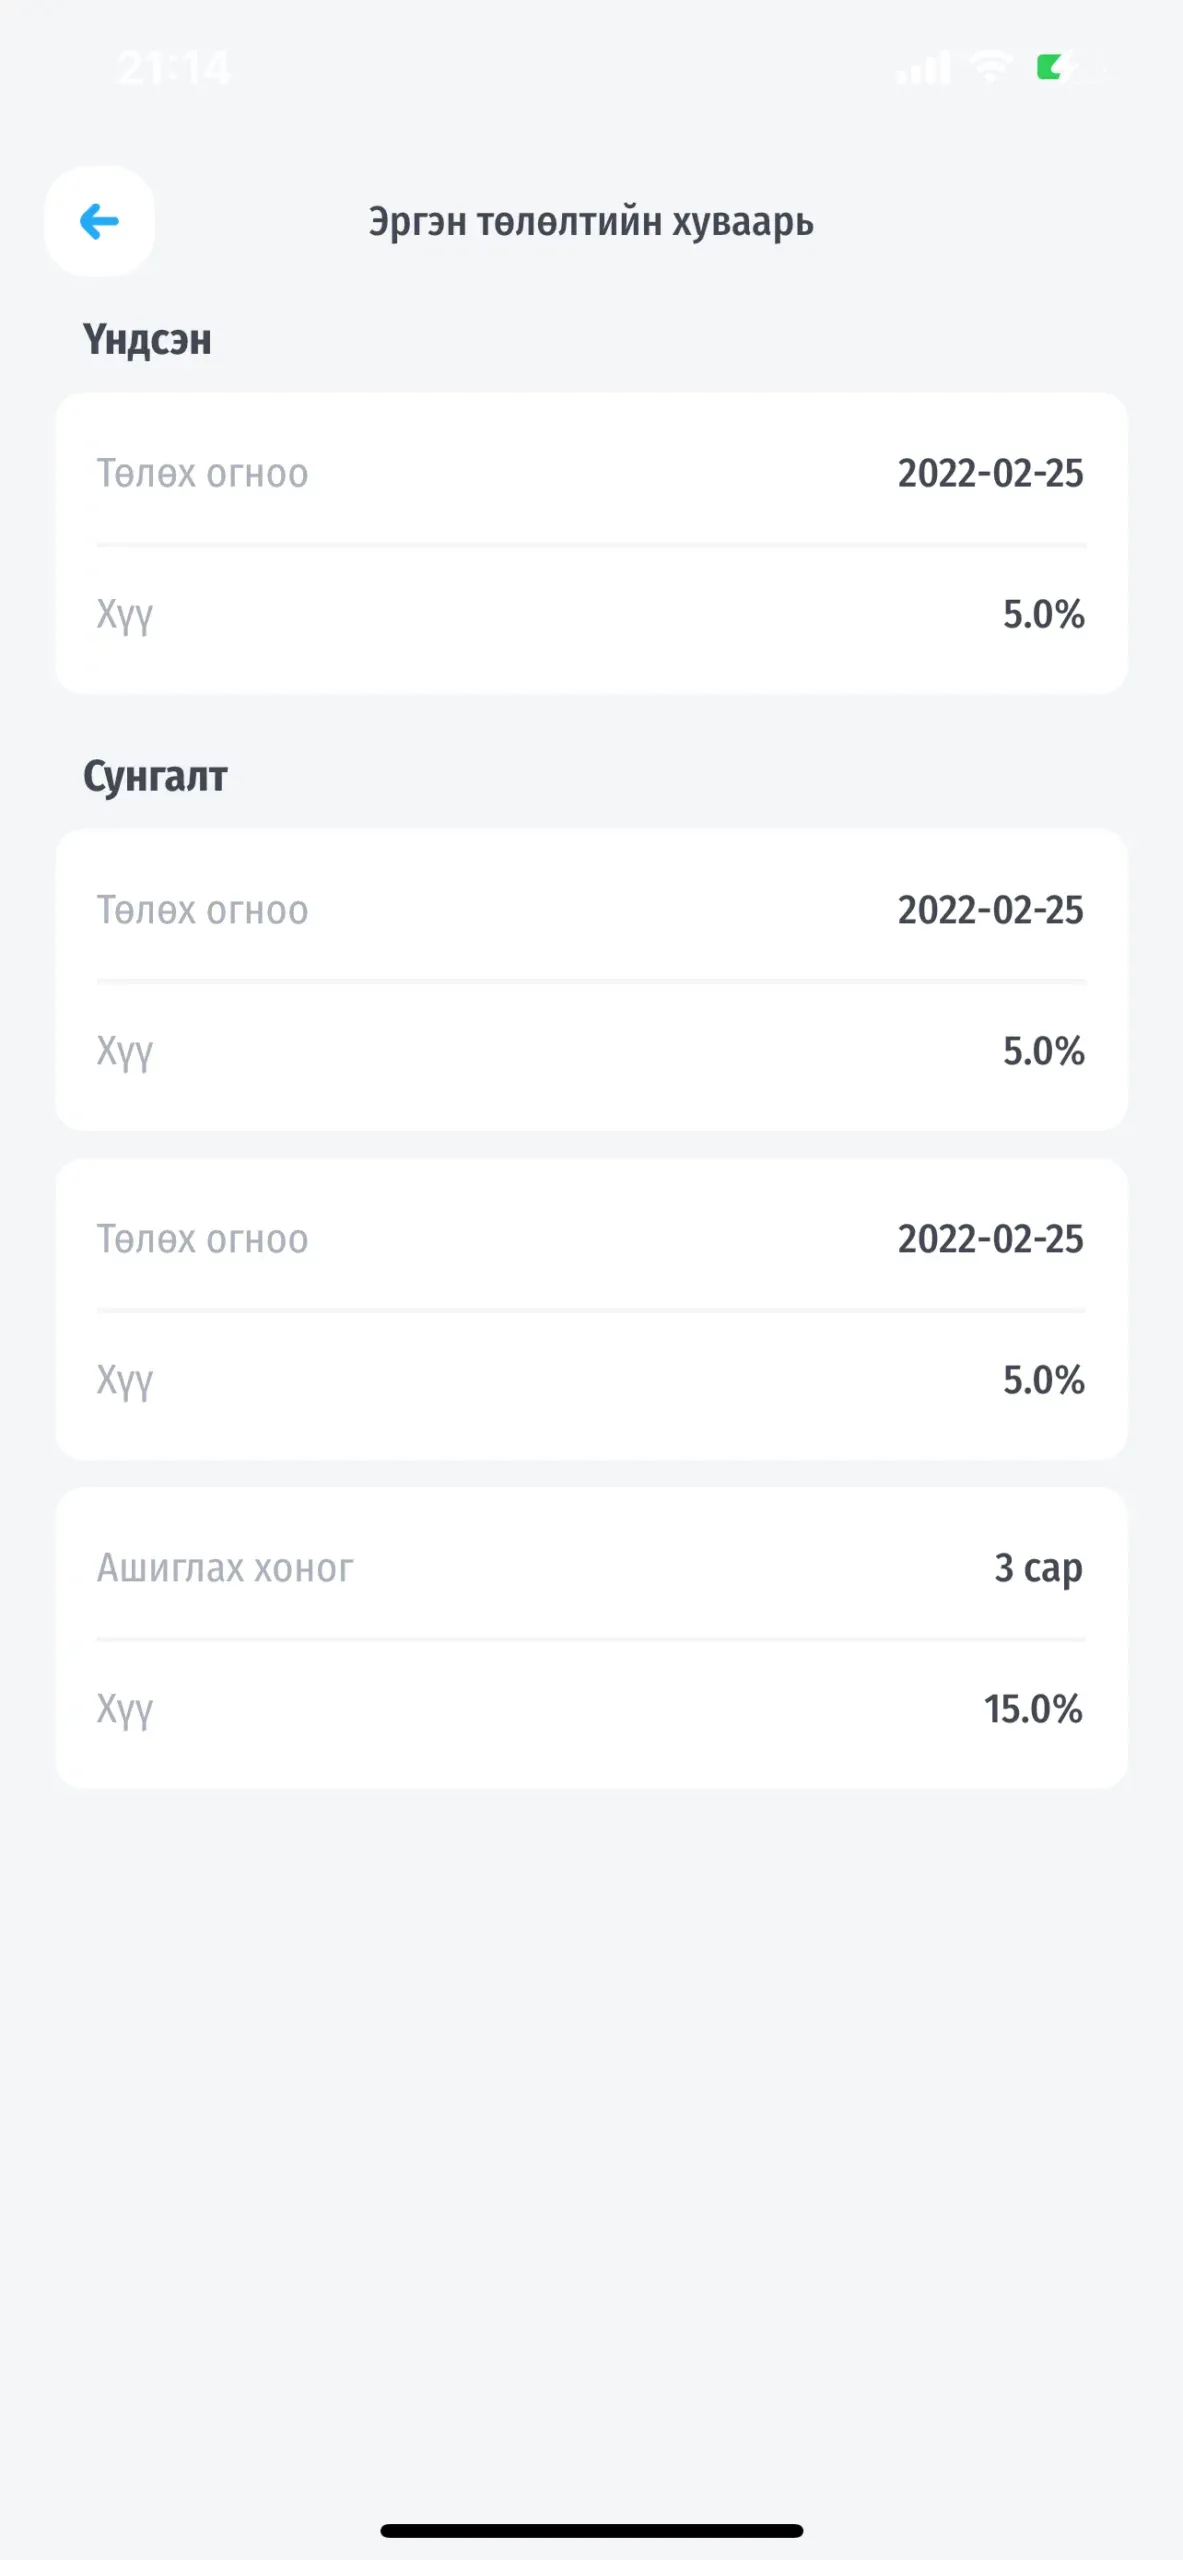Screen dimensions: 1183x2560
Task: Tap the cellular signal bars icon
Action: coord(923,68)
